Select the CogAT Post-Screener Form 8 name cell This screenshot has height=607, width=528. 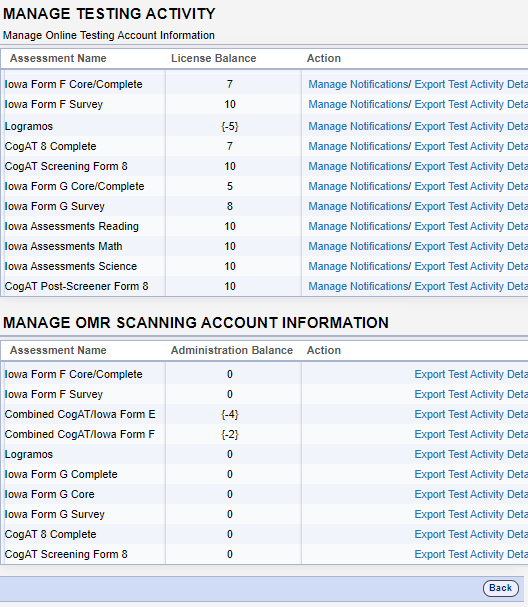click(x=77, y=286)
